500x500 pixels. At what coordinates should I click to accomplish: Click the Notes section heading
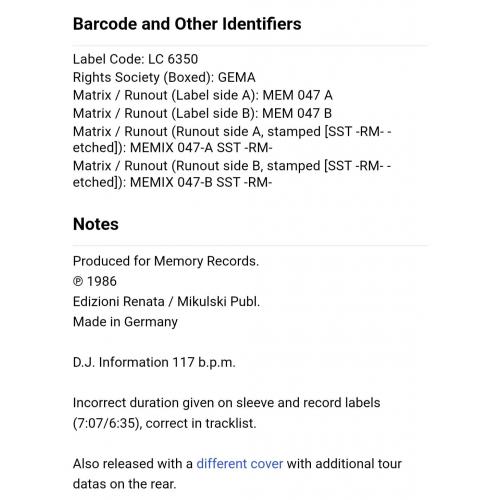[96, 224]
